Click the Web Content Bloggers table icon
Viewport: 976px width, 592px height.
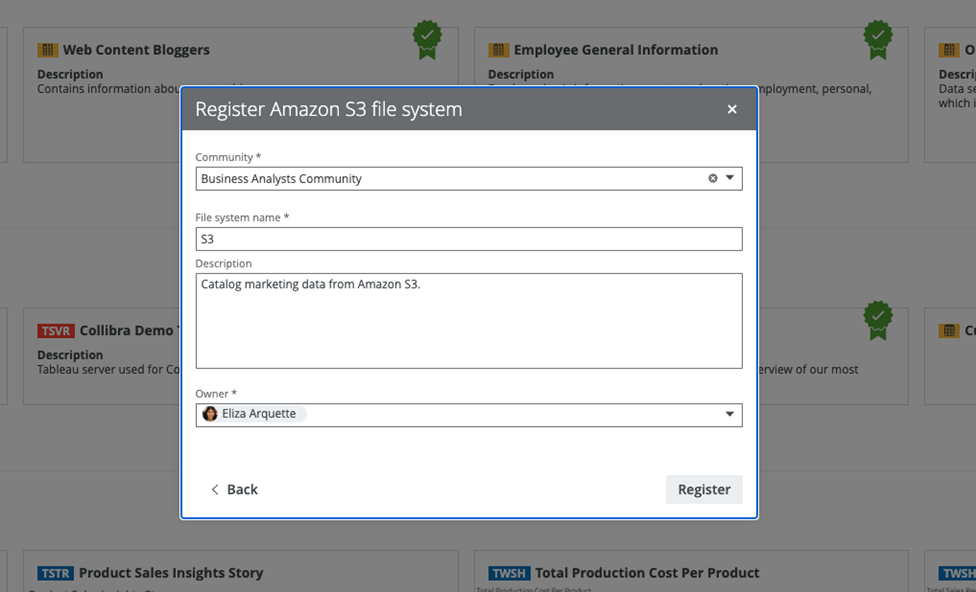tap(48, 50)
